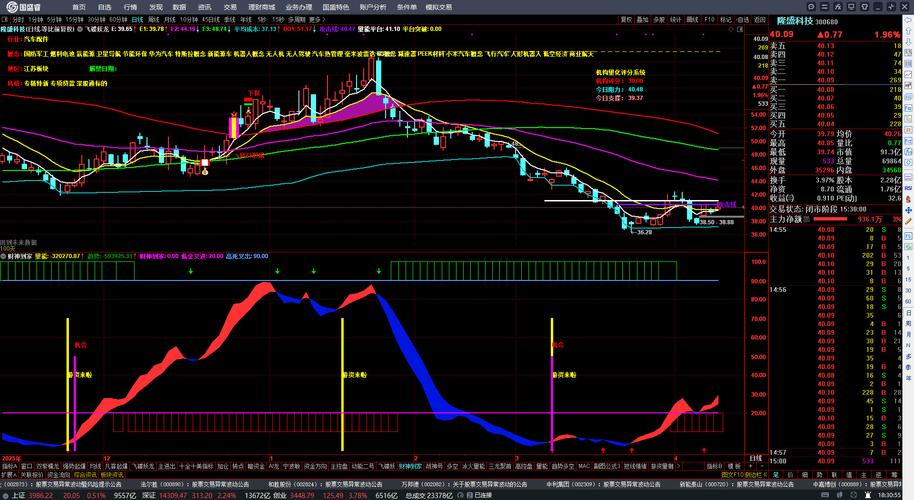Open the 模板 tab
Image resolution: width=914 pixels, height=500 pixels.
pyautogui.click(x=734, y=466)
